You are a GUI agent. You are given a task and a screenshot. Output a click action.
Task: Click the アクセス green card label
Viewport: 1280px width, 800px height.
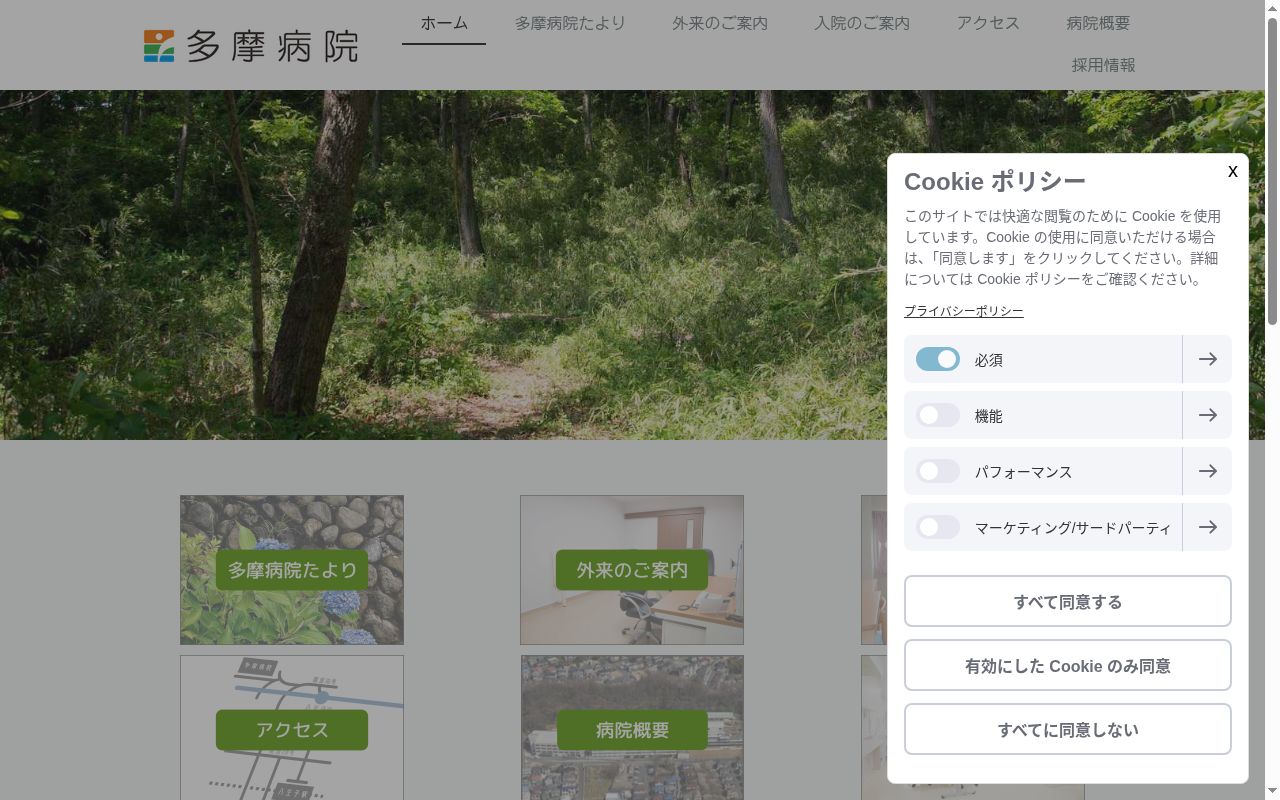click(292, 730)
